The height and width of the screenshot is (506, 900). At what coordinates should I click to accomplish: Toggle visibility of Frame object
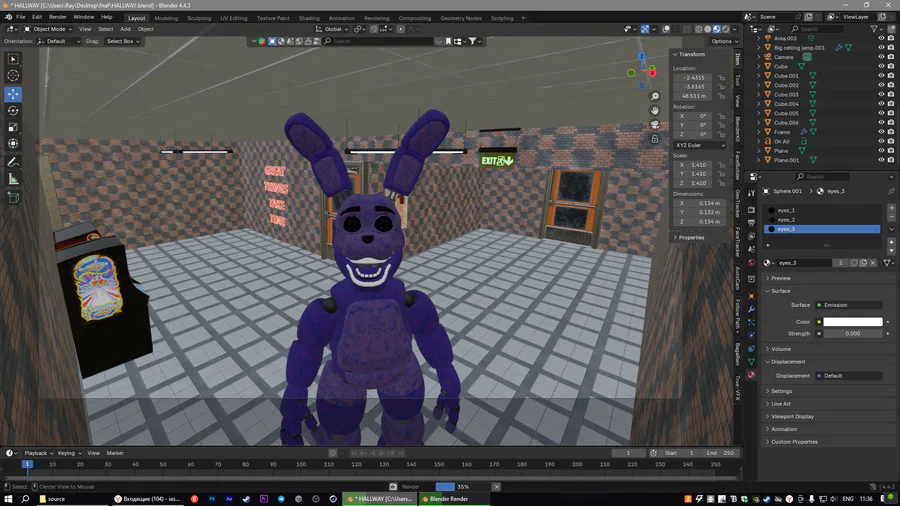click(881, 132)
